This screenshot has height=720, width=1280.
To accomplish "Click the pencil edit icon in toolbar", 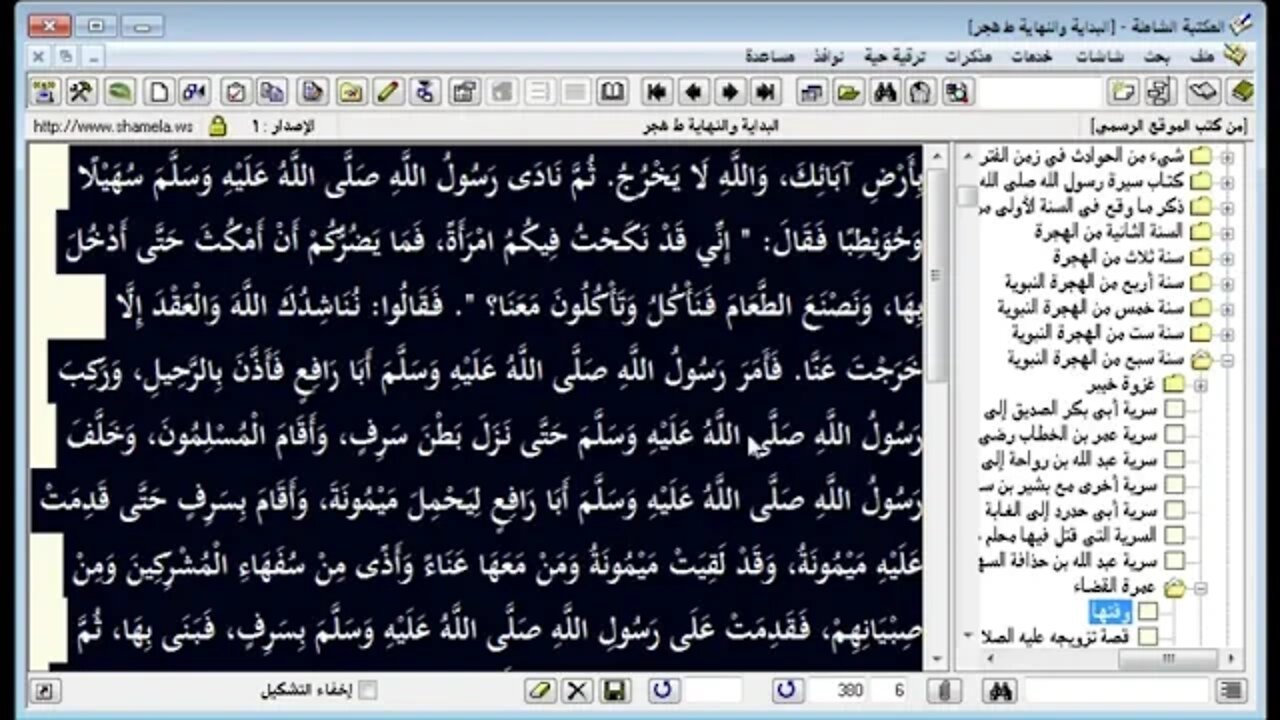I will click(x=387, y=93).
